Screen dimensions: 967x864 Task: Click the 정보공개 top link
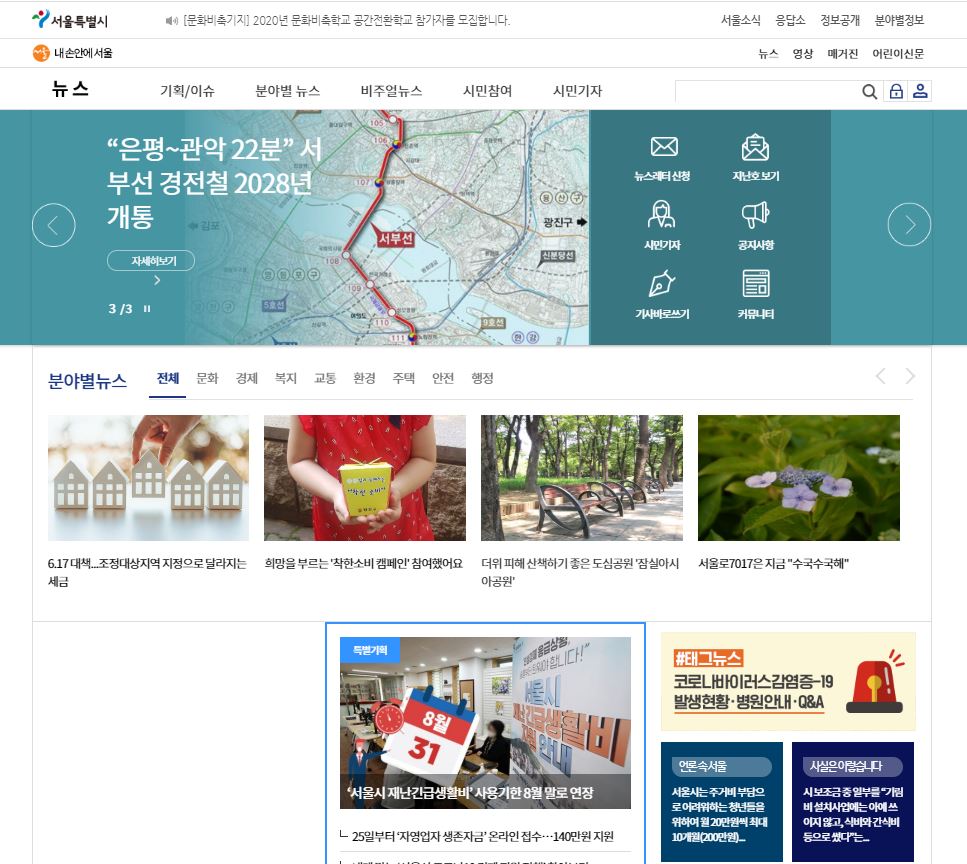click(840, 20)
